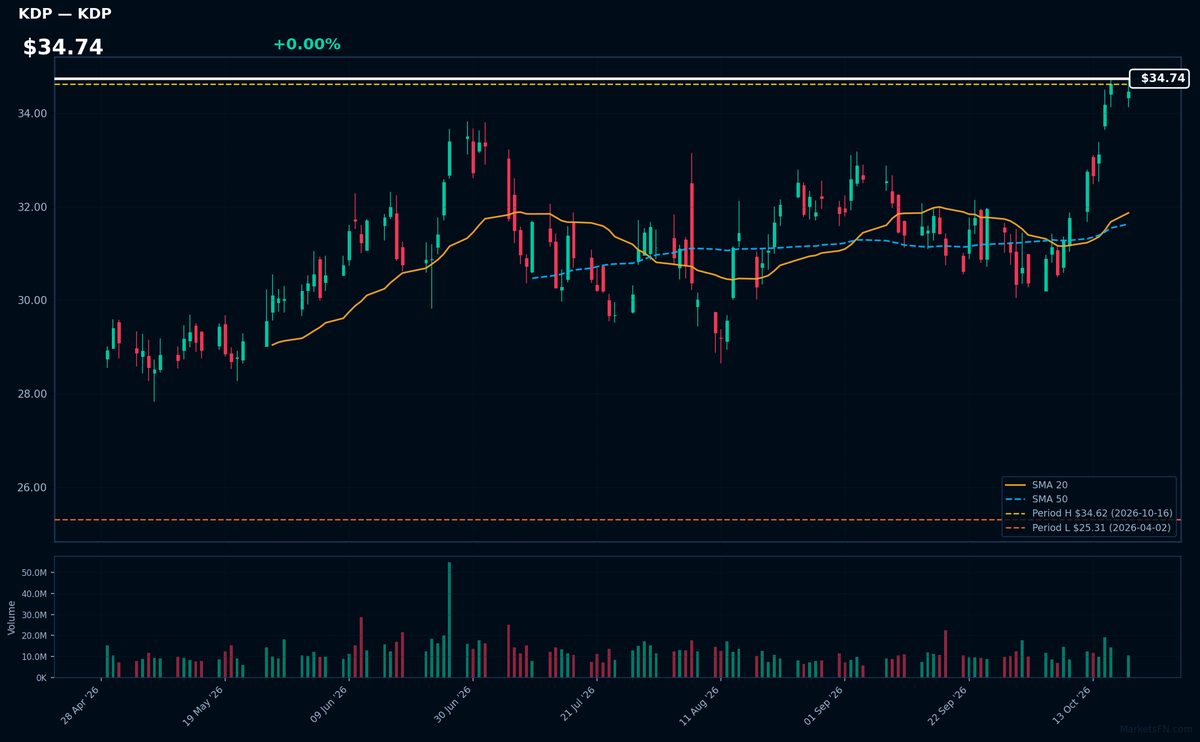Click the 10.0M volume axis label
The width and height of the screenshot is (1200, 742).
coord(34,657)
